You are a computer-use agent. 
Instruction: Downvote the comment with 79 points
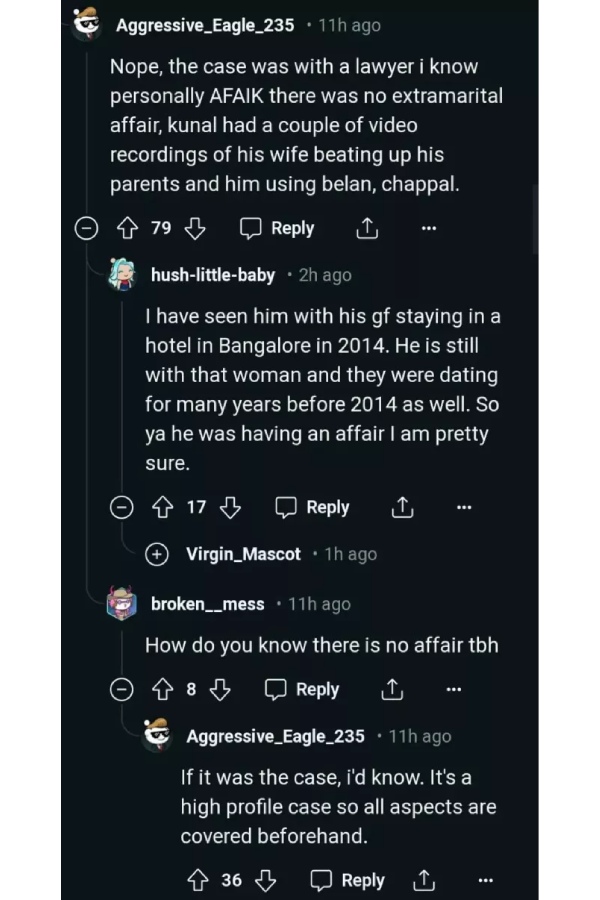(x=194, y=228)
